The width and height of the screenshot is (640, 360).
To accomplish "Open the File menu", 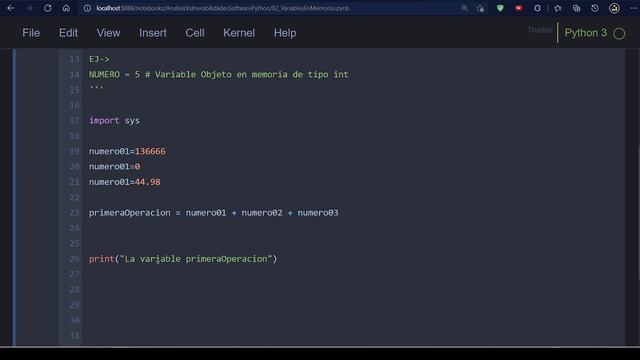I will 31,33.
